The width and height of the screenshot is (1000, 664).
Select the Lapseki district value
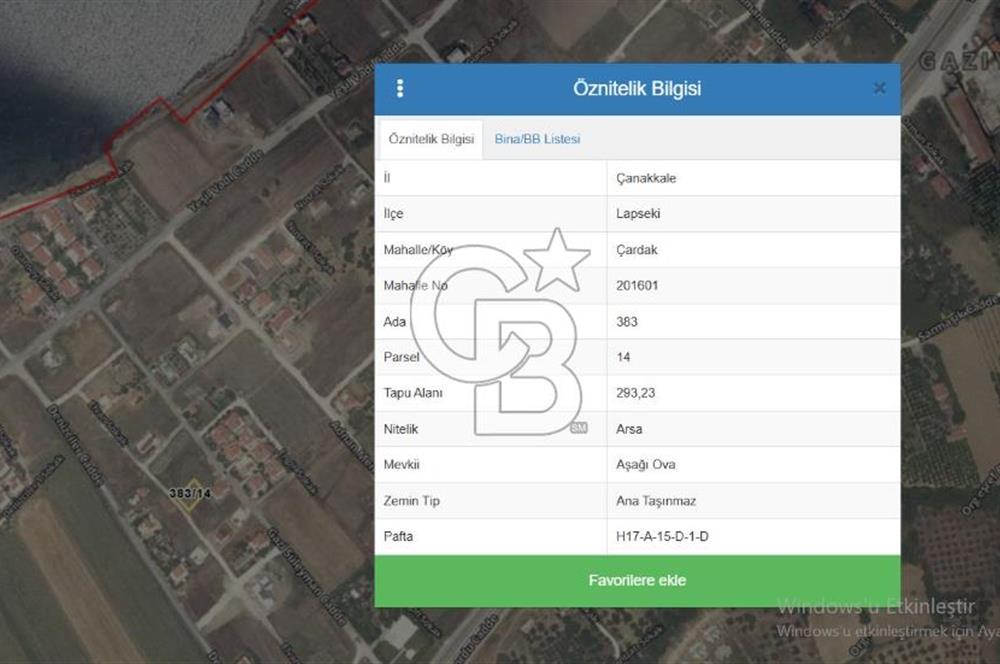click(x=638, y=214)
